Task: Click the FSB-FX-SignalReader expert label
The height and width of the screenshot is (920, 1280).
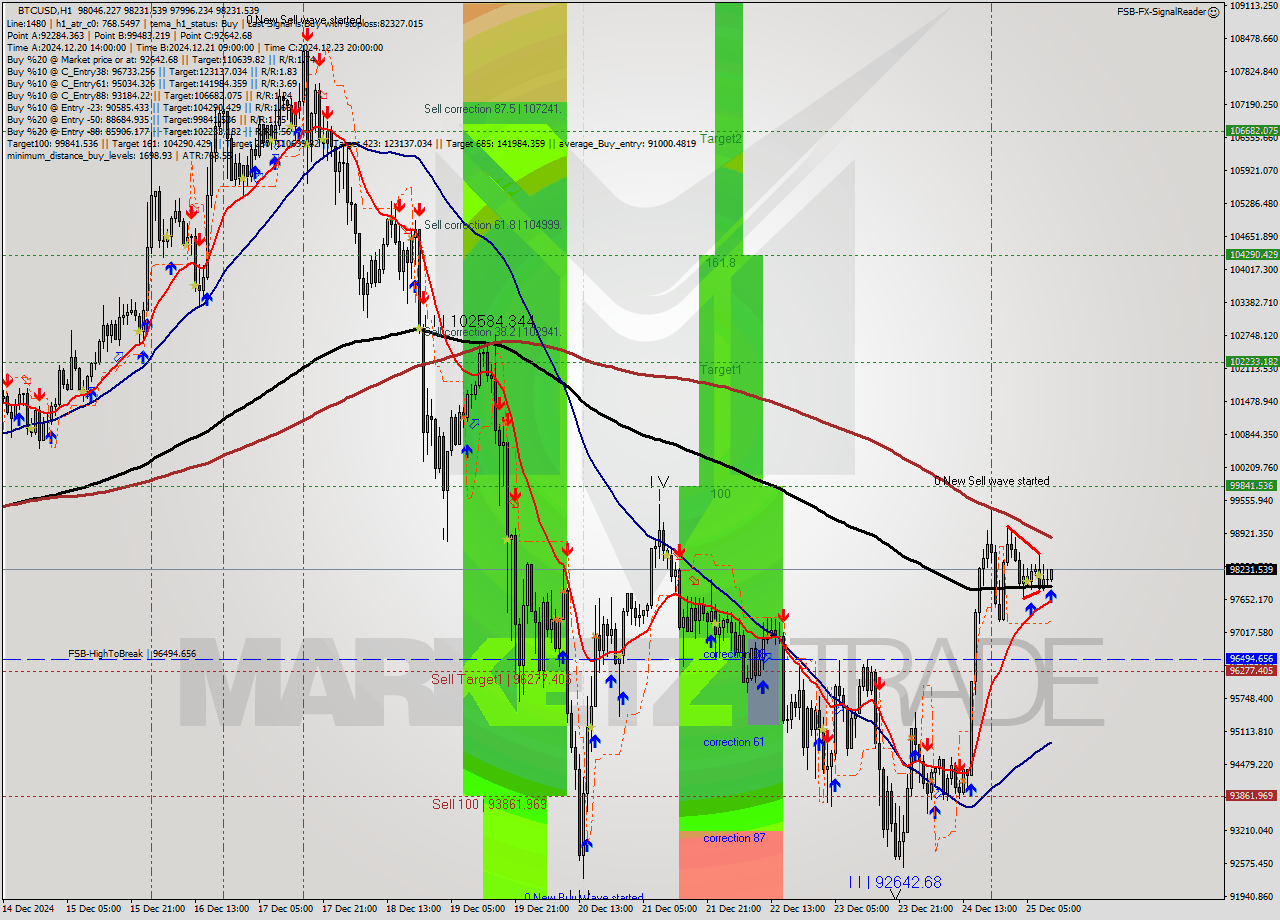Action: [x=1161, y=12]
